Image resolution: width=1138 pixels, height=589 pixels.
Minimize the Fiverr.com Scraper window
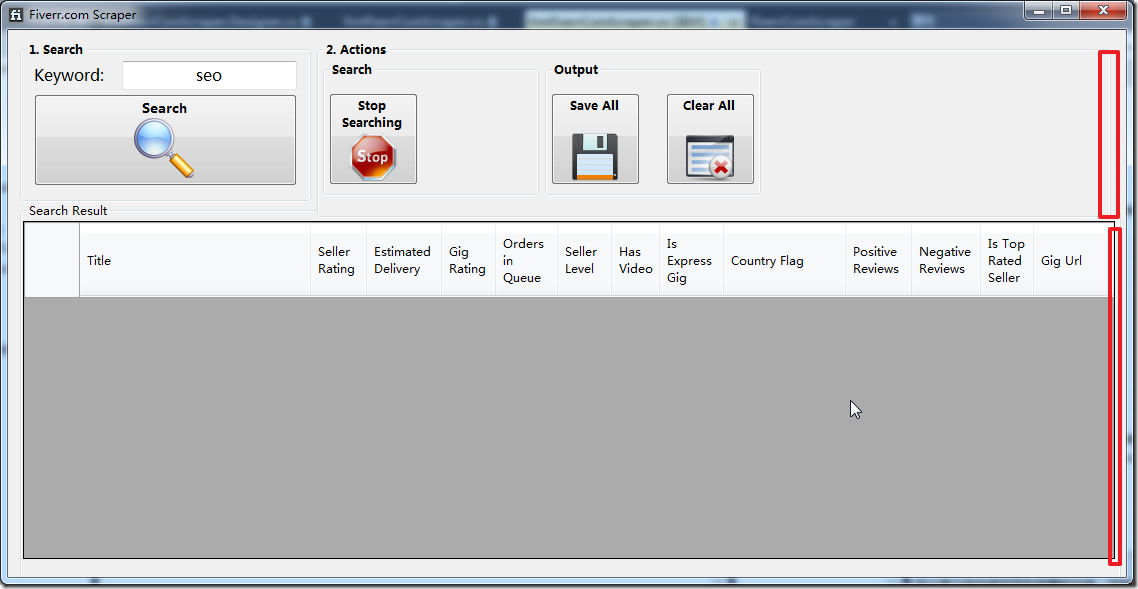click(x=1039, y=9)
